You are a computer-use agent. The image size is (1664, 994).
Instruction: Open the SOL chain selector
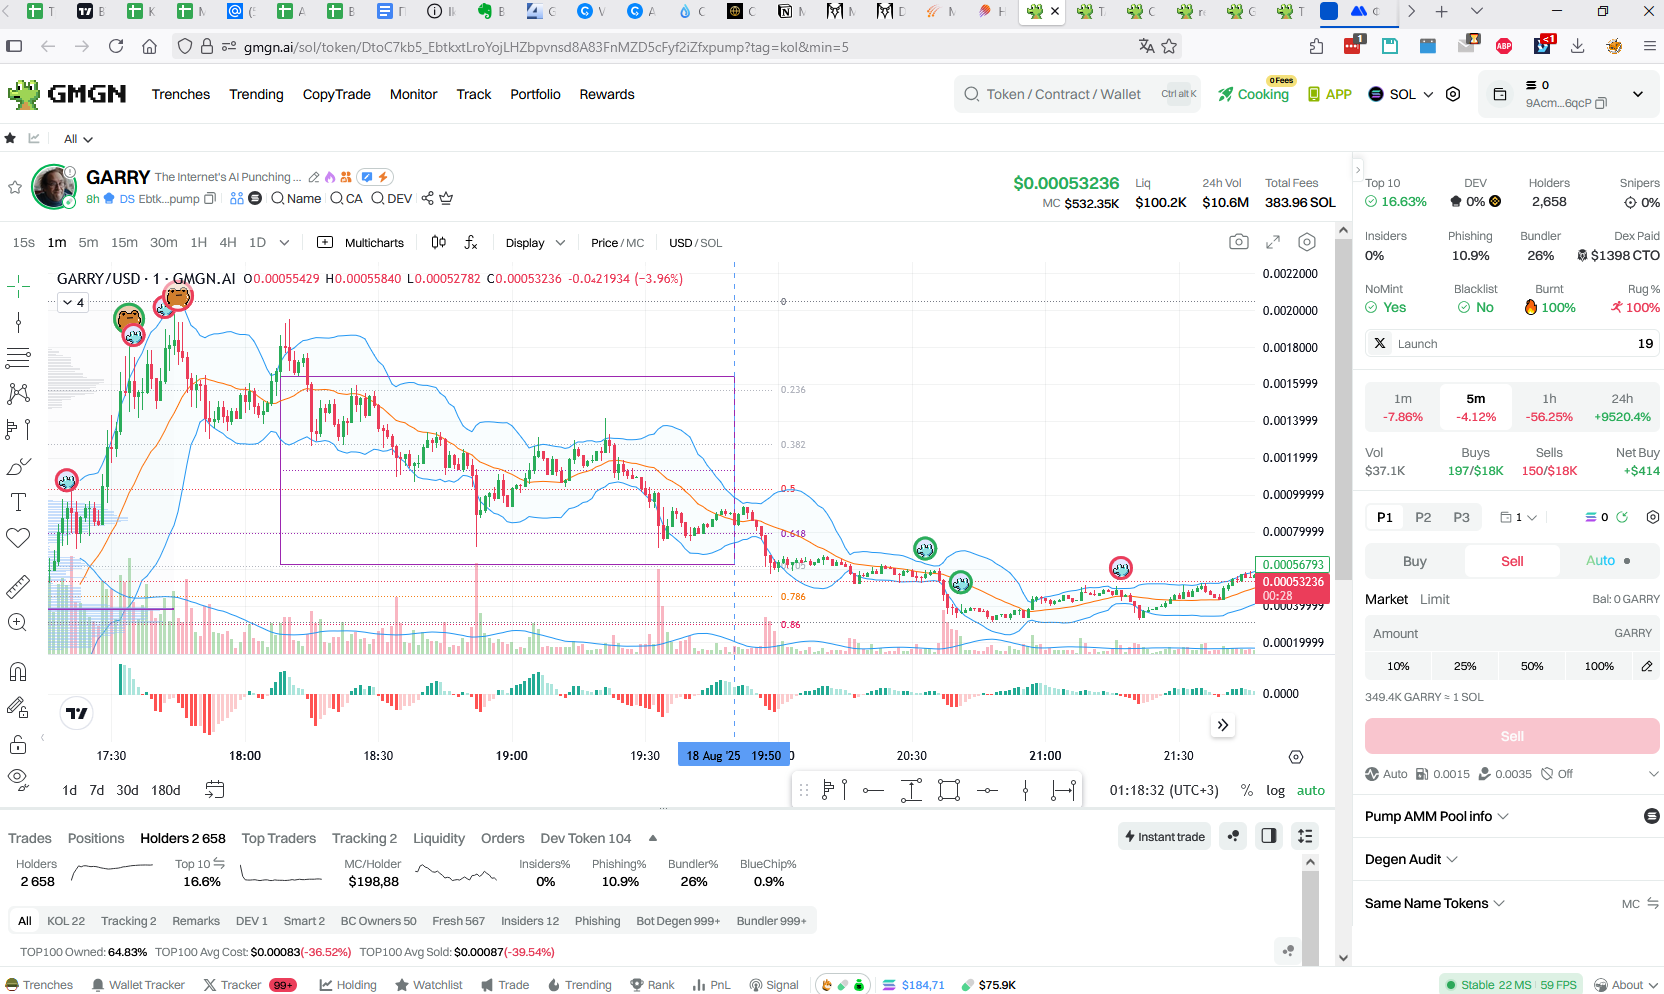pos(1401,94)
